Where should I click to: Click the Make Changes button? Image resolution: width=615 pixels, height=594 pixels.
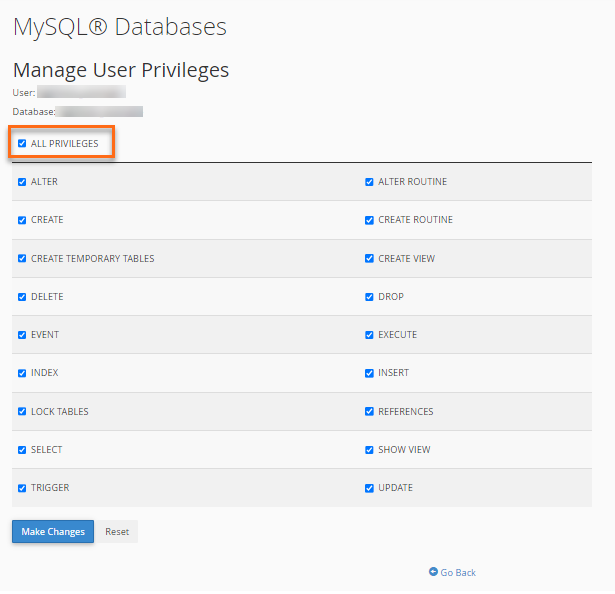tap(53, 532)
